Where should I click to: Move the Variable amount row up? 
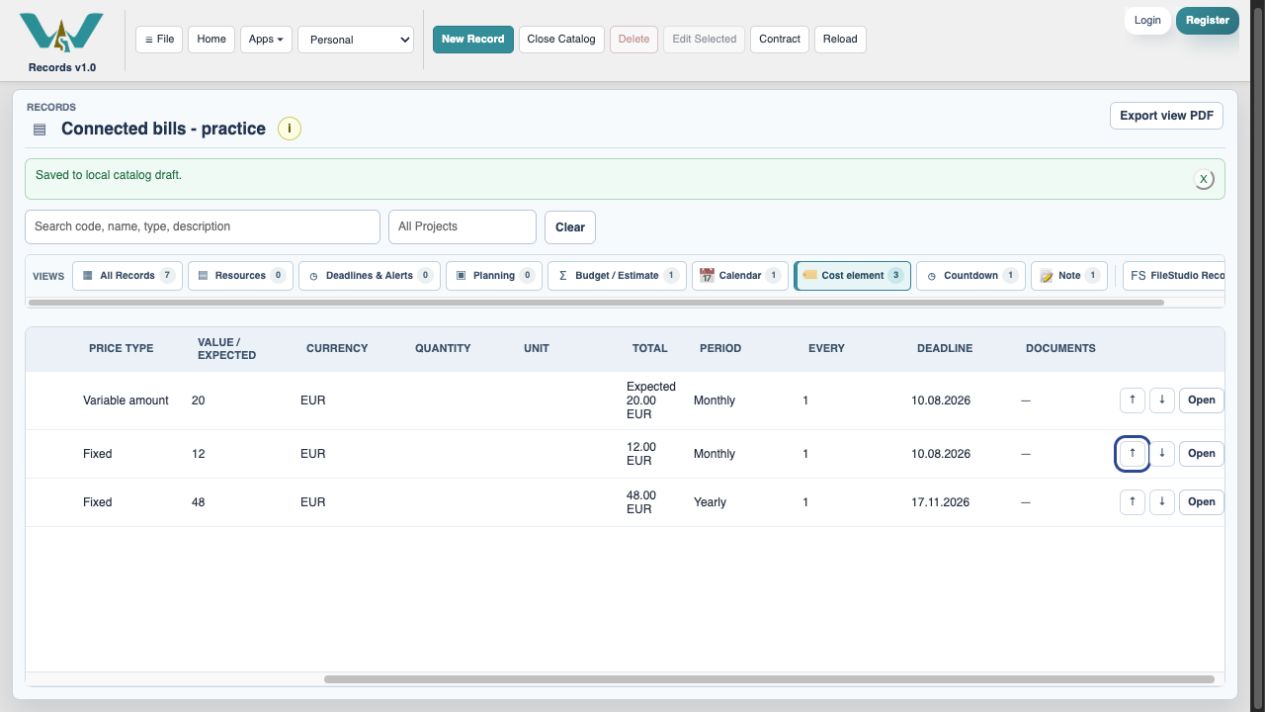coord(1132,400)
